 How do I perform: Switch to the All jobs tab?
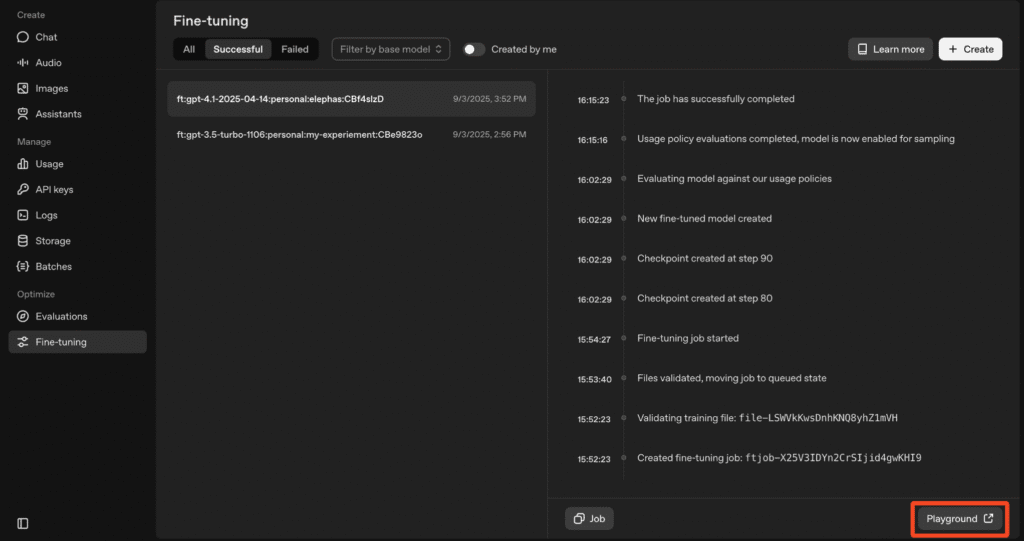tap(189, 49)
